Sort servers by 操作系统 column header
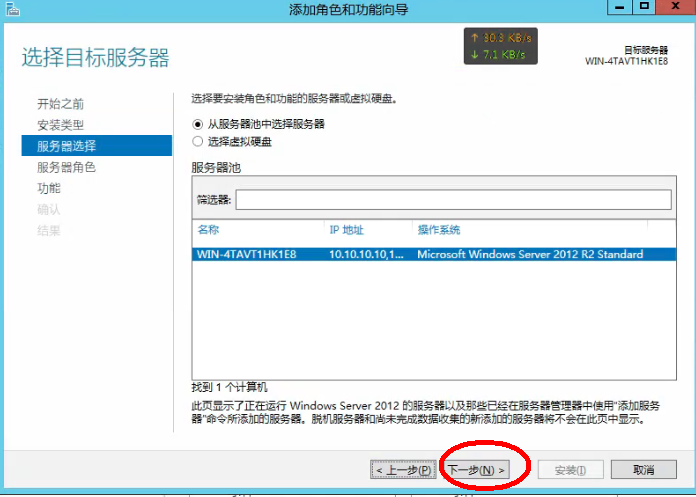 [540, 229]
